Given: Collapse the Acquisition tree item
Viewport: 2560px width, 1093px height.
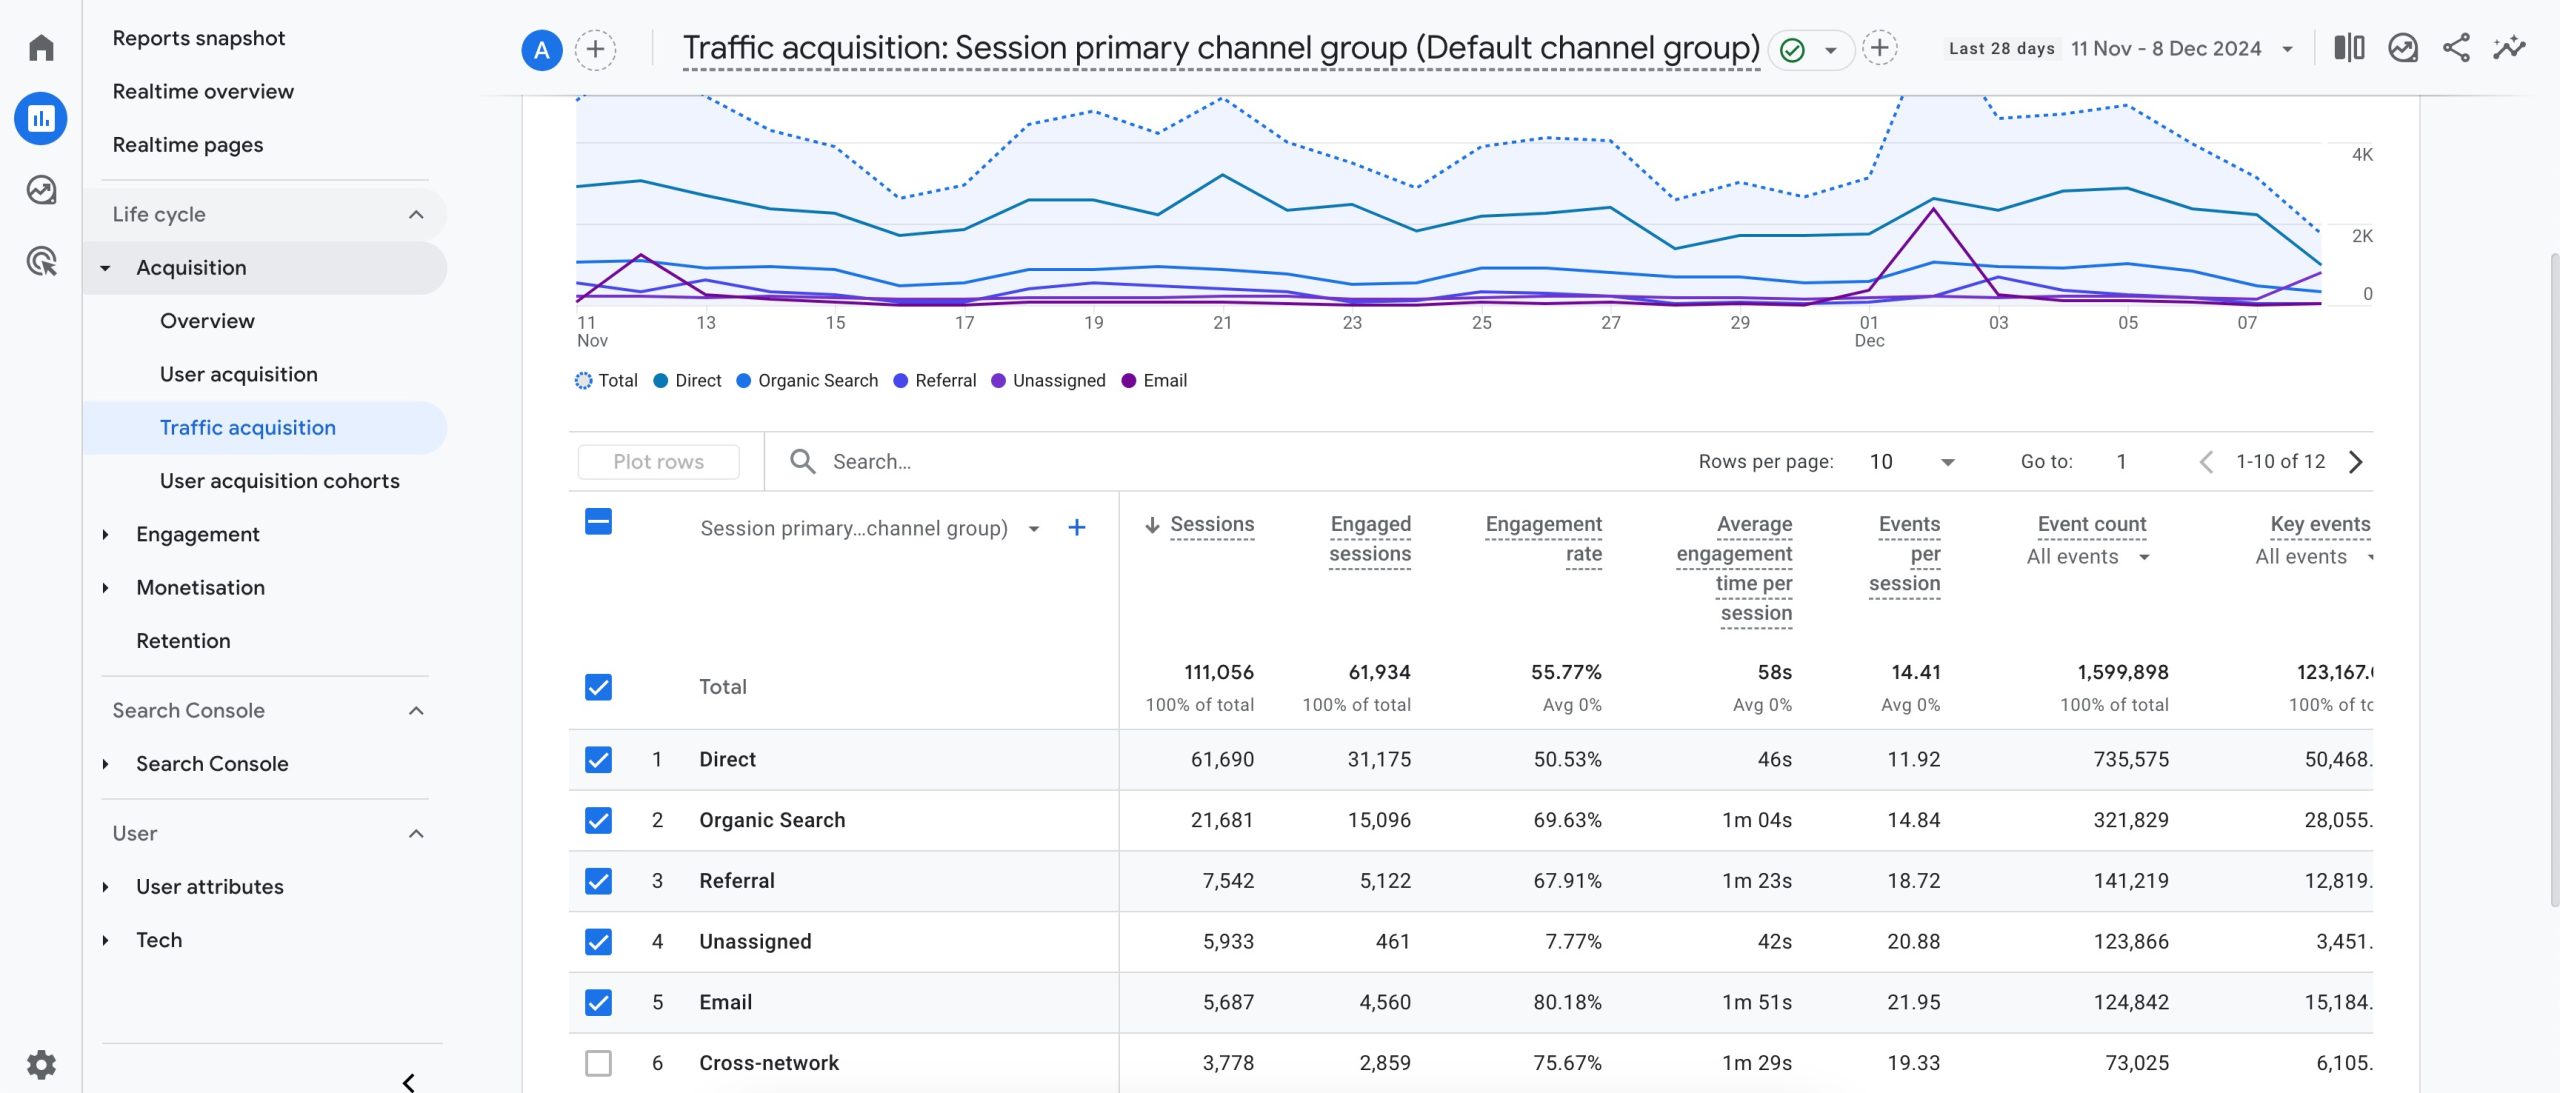Looking at the screenshot, I should click(105, 268).
